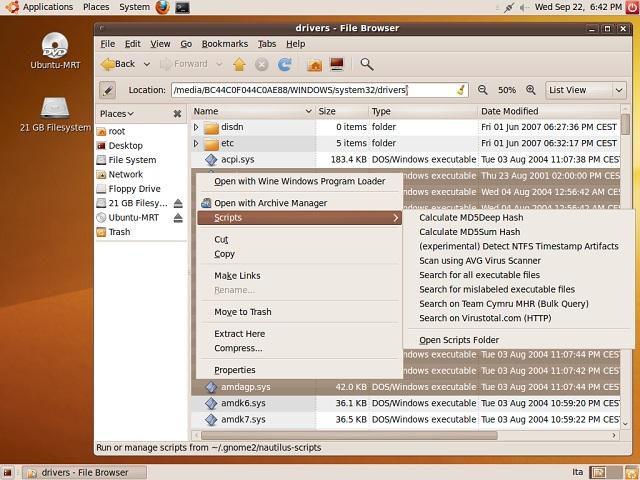Eject the Ubuntu-MRT volume in sidebar
This screenshot has height=480, width=640.
pos(178,217)
